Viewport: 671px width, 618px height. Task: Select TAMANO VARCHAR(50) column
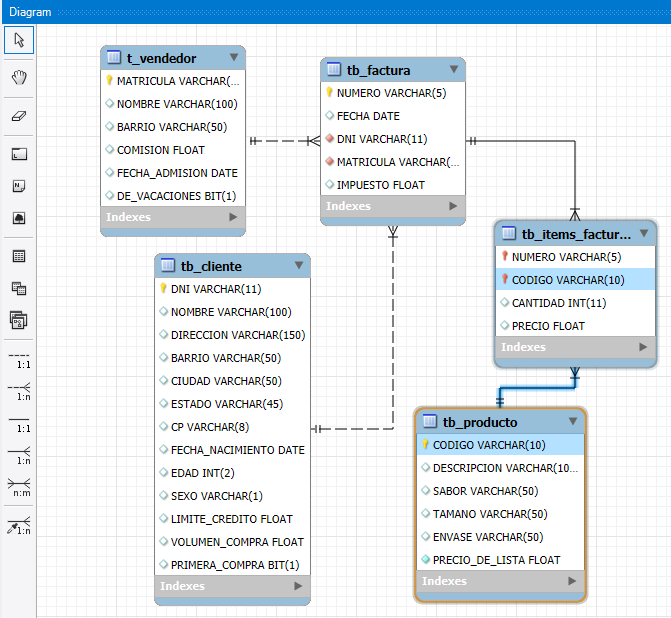pyautogui.click(x=500, y=514)
